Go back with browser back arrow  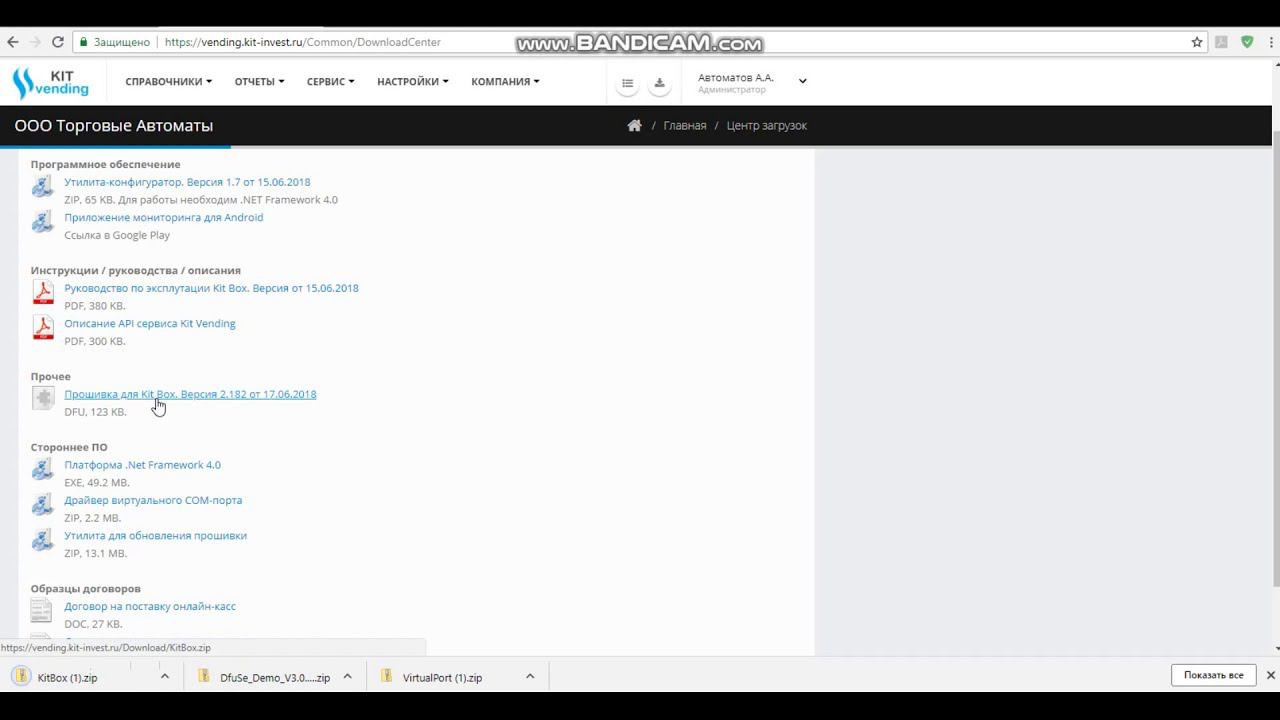[x=12, y=42]
